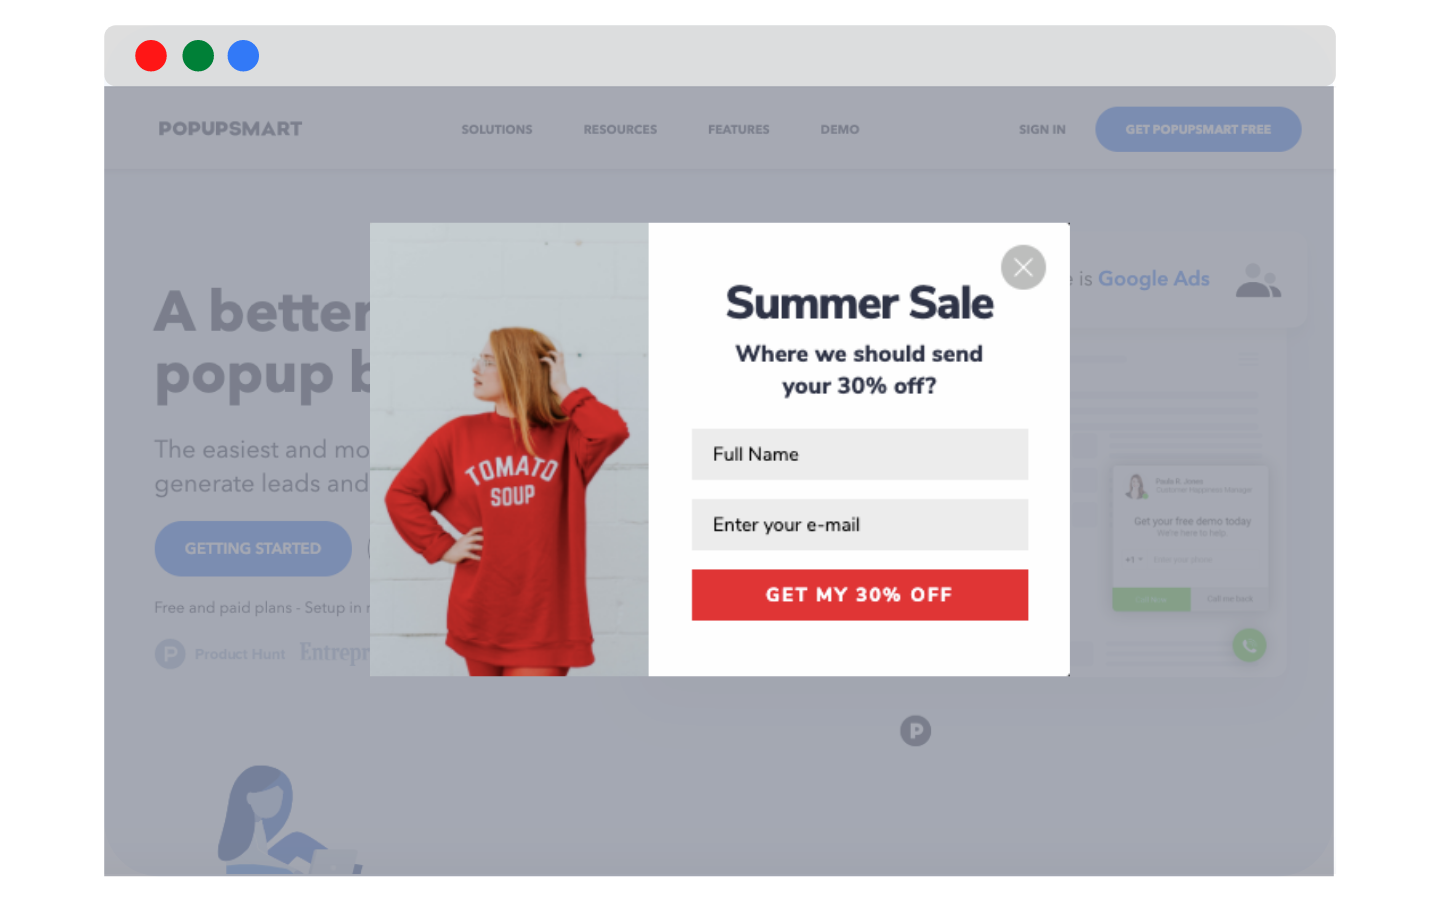
Task: Click the Product Hunt badge icon
Action: pyautogui.click(x=170, y=654)
